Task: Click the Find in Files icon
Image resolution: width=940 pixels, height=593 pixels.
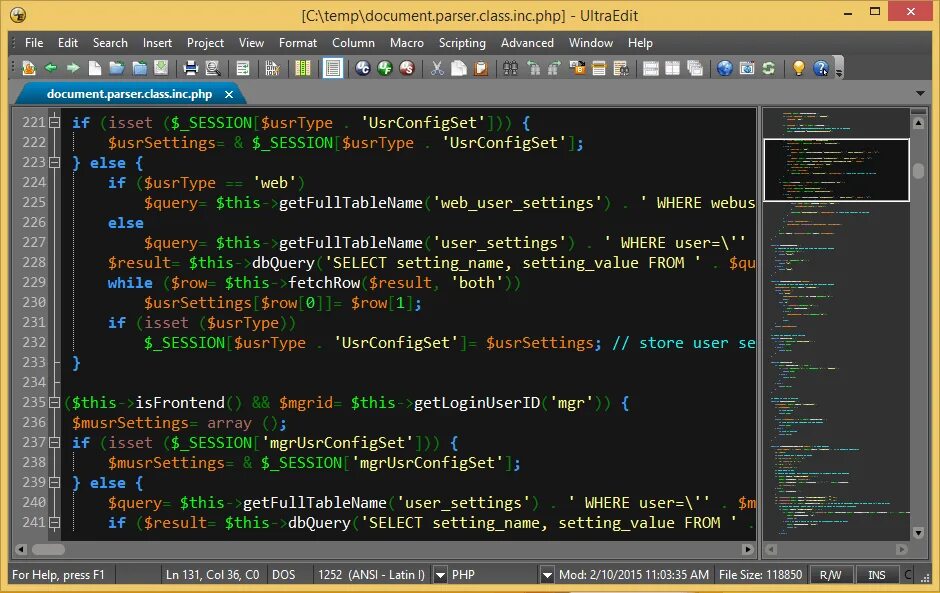Action: (621, 68)
